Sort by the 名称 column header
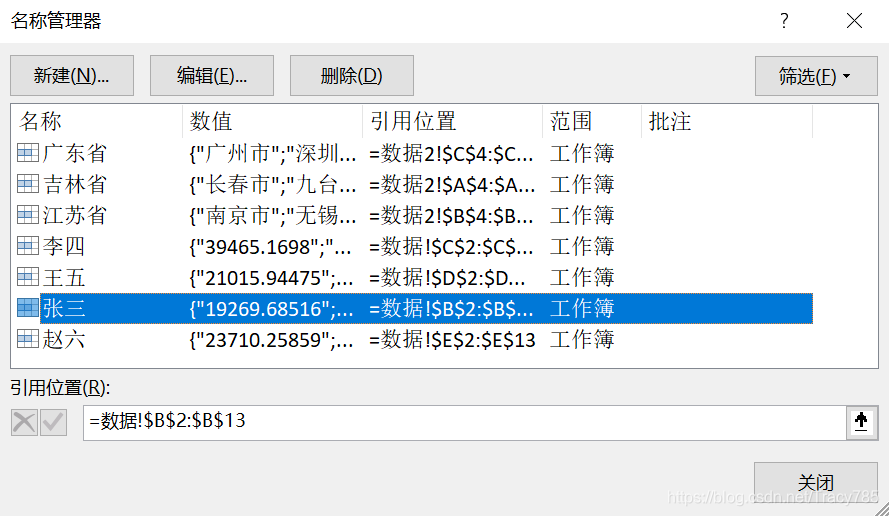The image size is (889, 516). tap(97, 121)
